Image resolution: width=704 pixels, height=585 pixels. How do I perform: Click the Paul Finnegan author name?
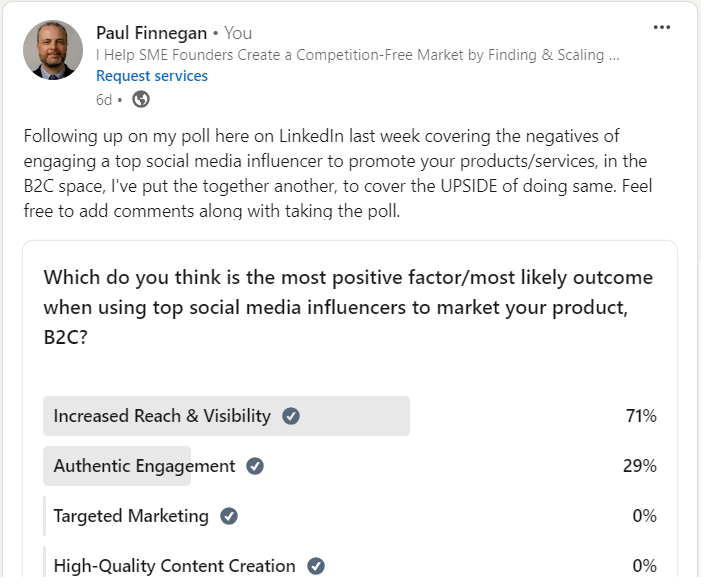(151, 33)
